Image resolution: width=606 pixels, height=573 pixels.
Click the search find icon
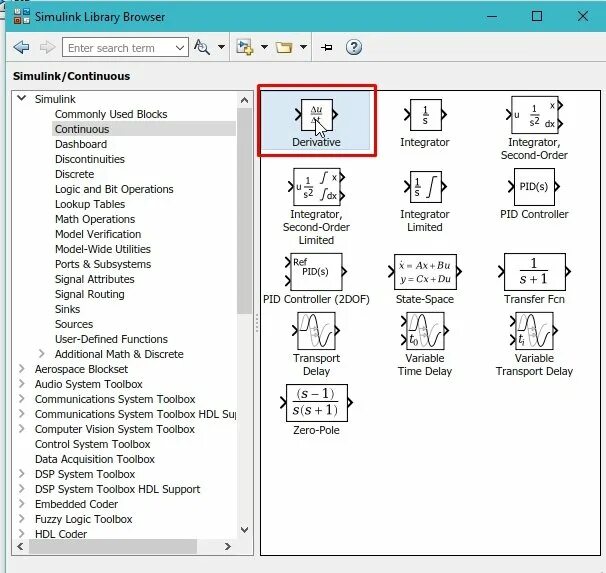click(x=202, y=47)
